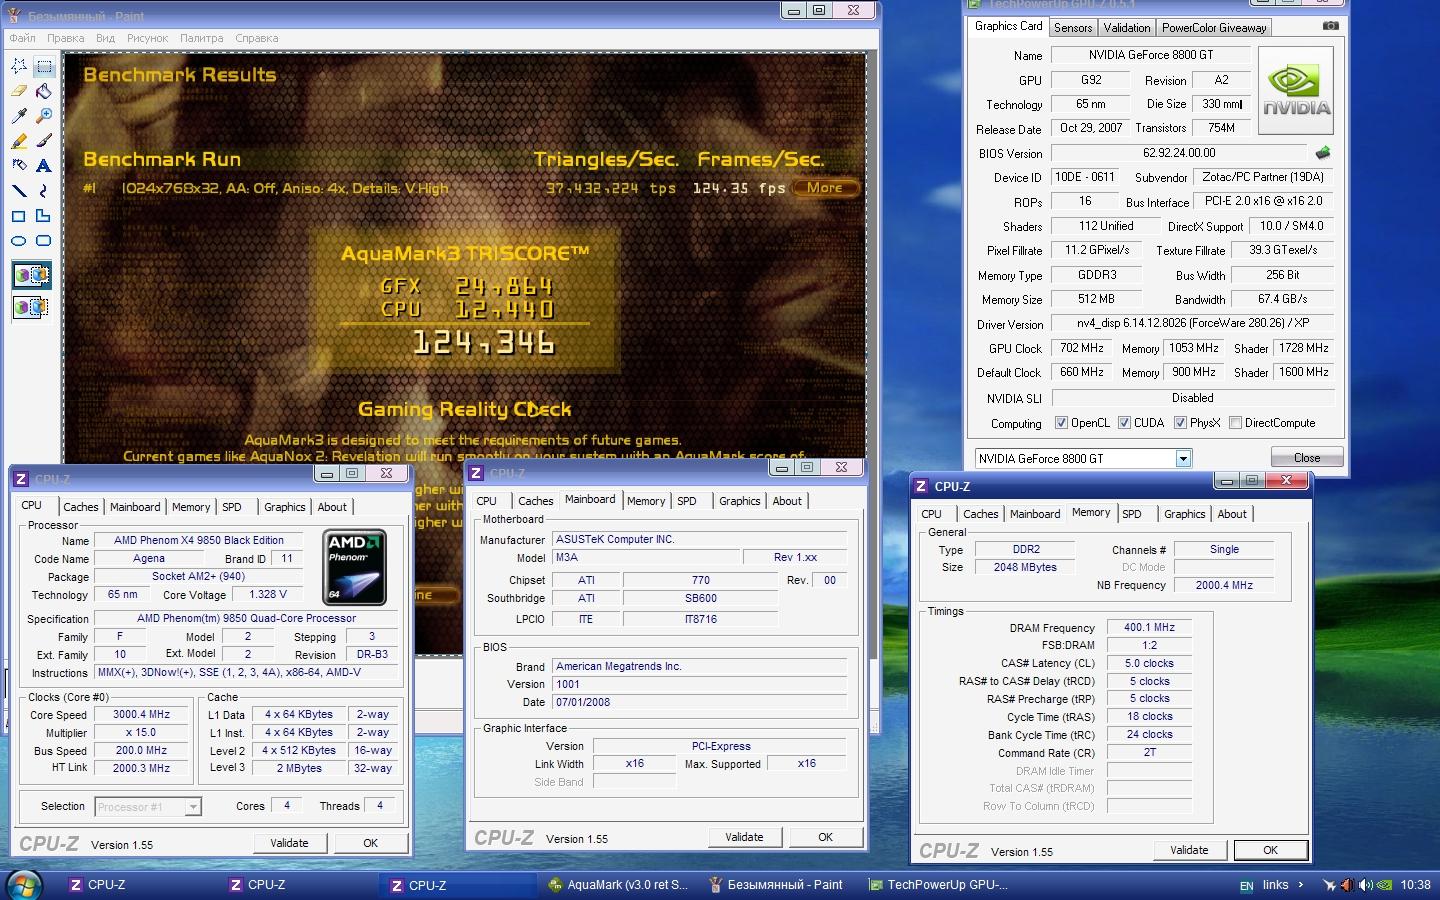
Task: Click the BIOS Version field 62.92.24.00.00
Action: pos(1179,153)
